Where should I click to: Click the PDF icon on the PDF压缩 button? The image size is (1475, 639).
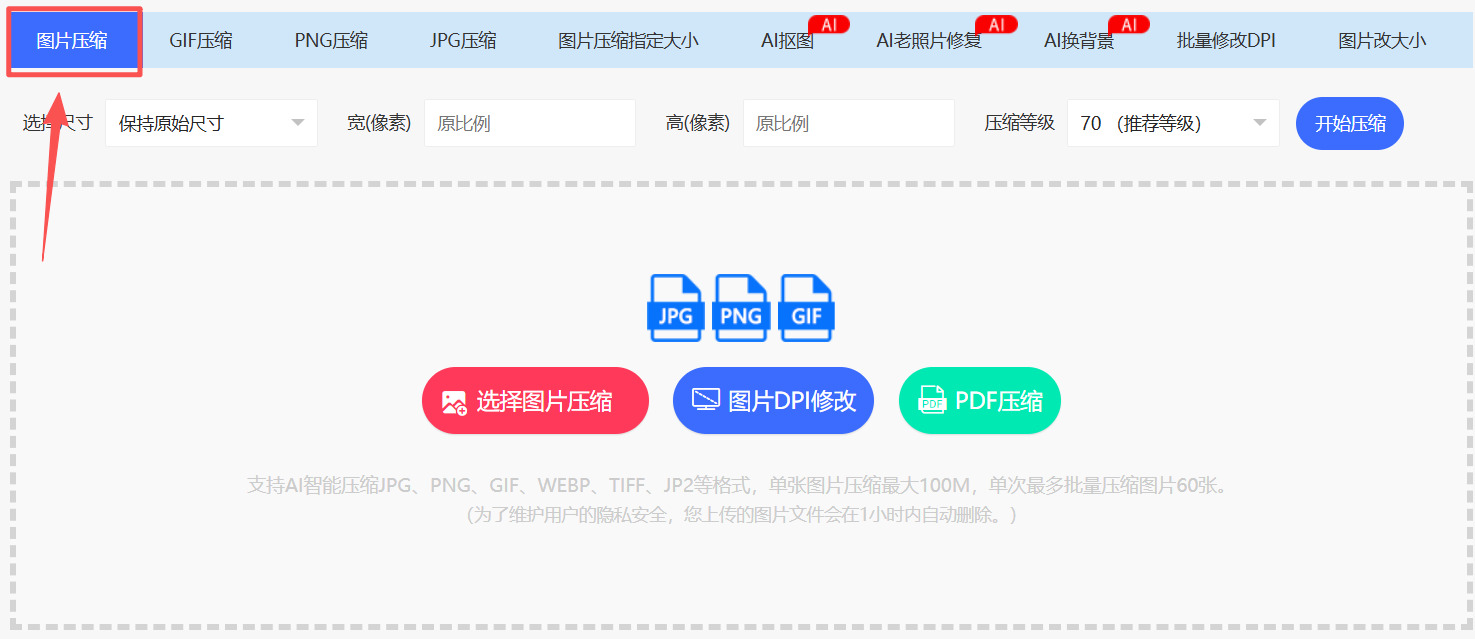tap(930, 399)
